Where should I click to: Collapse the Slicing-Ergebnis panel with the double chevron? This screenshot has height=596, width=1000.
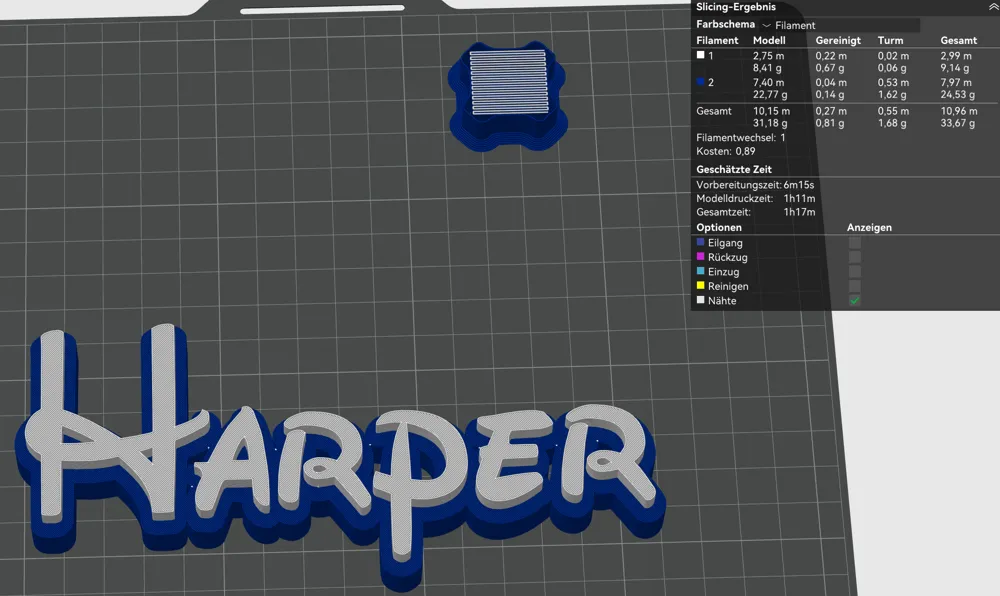pyautogui.click(x=994, y=7)
